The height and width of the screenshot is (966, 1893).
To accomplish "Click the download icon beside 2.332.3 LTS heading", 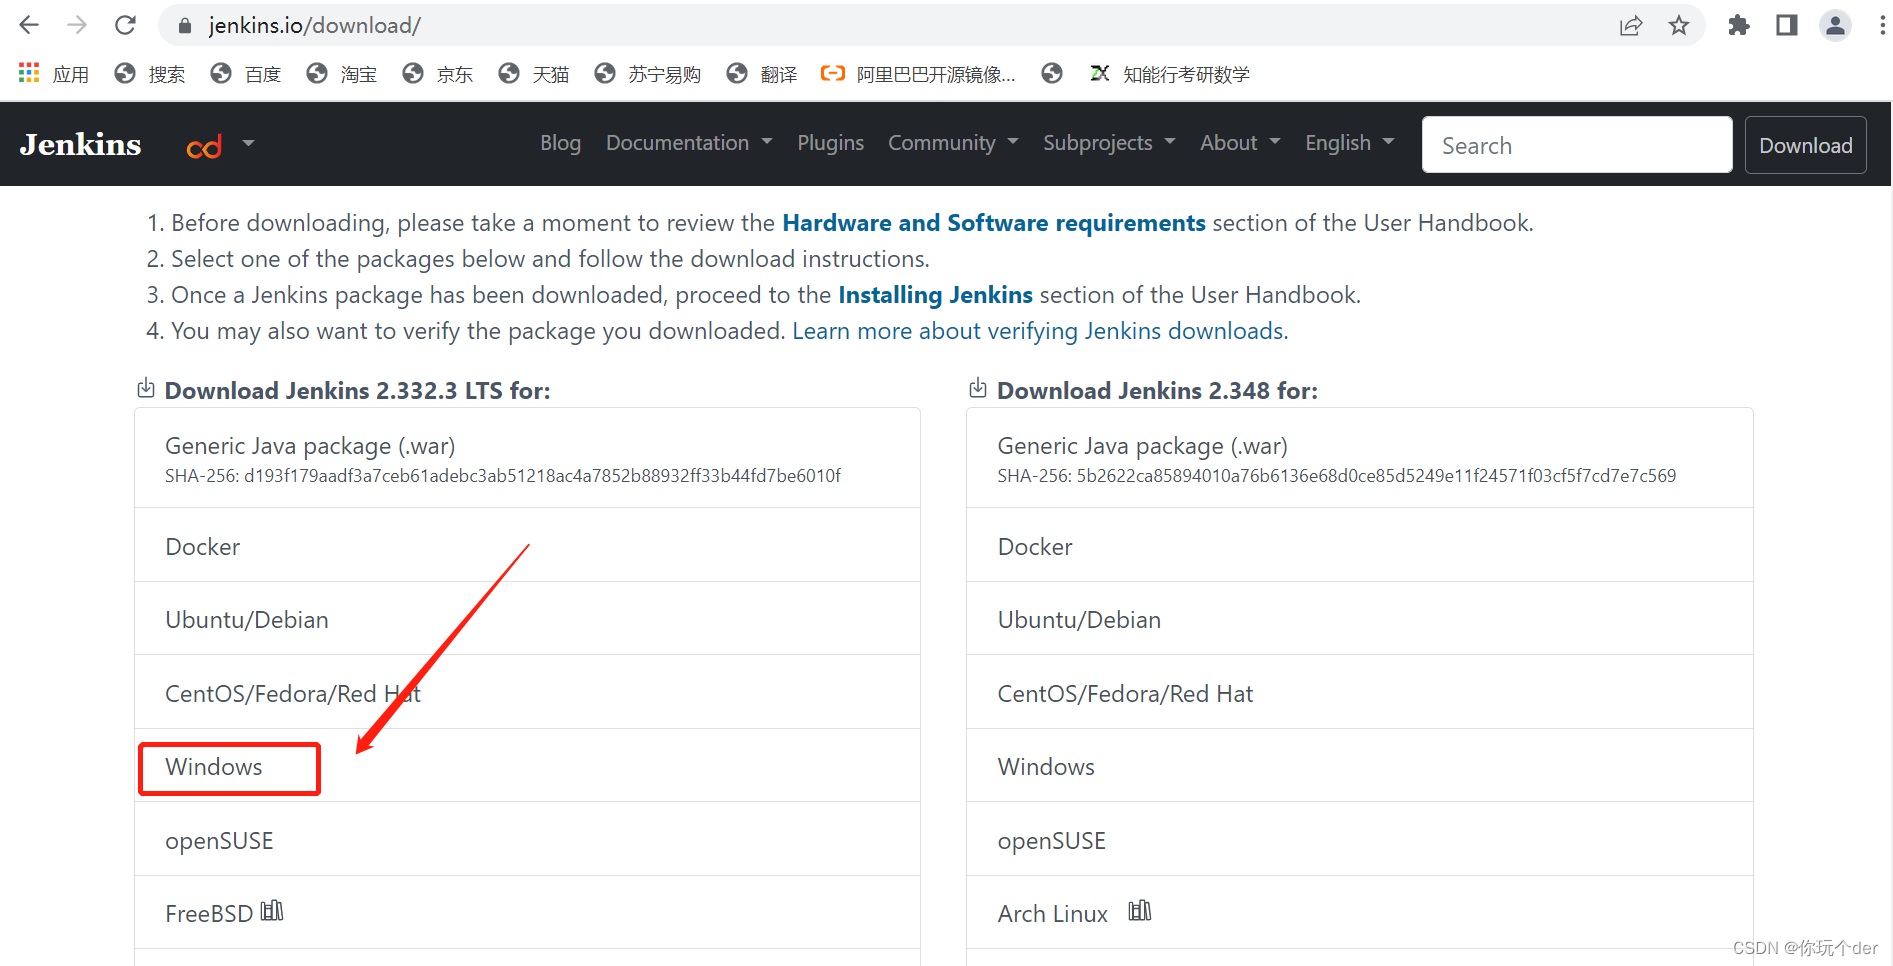I will pos(146,388).
